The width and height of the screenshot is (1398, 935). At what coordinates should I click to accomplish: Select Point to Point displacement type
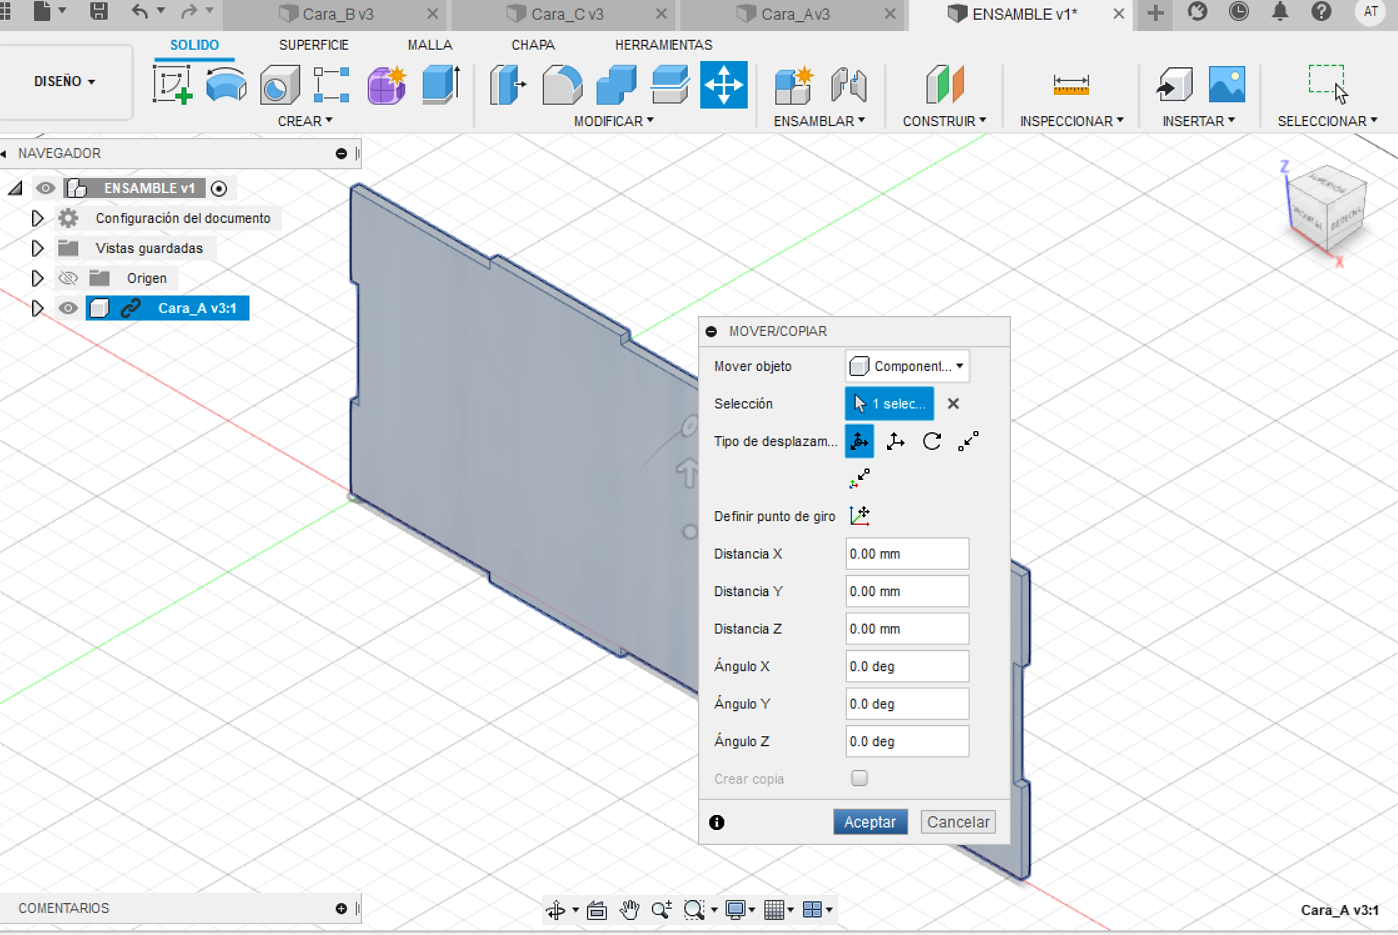968,441
